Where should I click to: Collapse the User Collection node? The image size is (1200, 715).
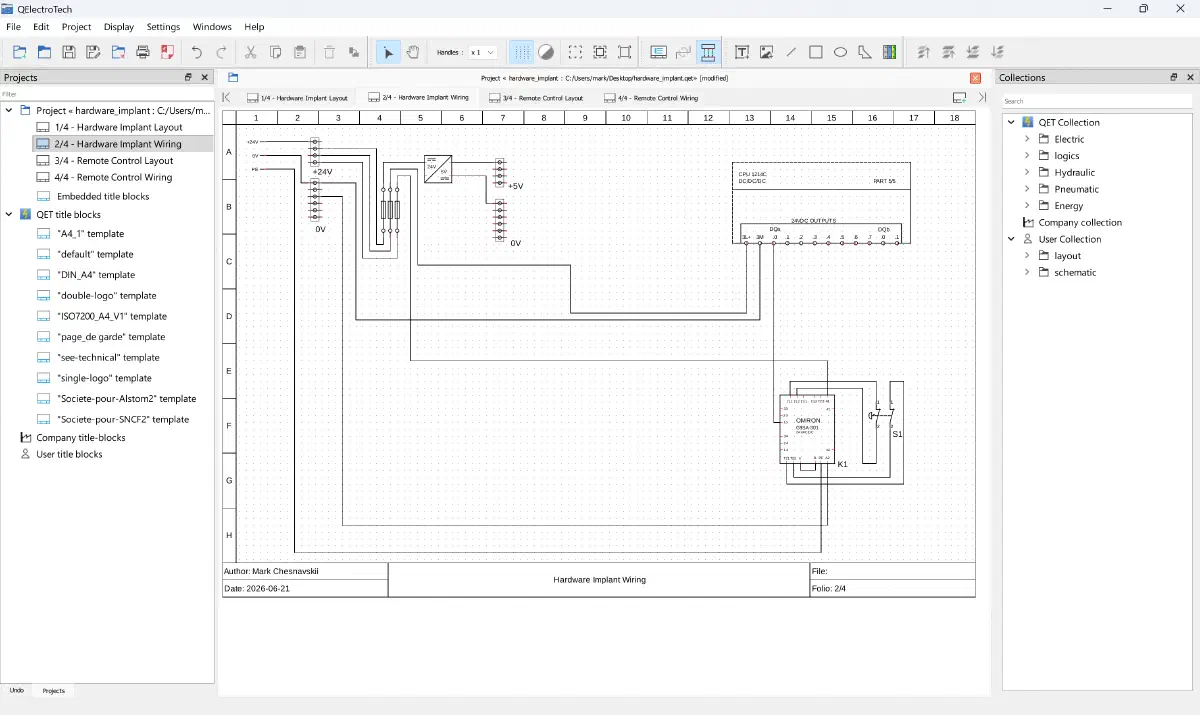[1011, 239]
